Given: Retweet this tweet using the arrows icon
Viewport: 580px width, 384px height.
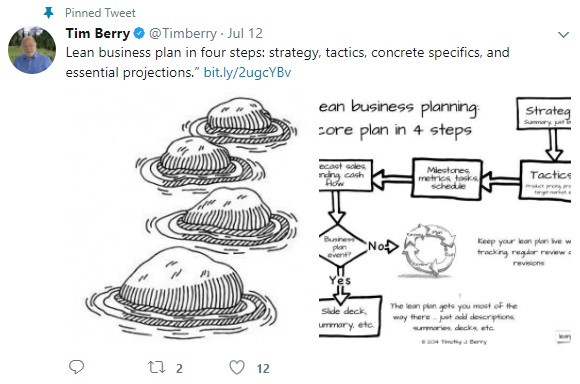Looking at the screenshot, I should pos(156,367).
